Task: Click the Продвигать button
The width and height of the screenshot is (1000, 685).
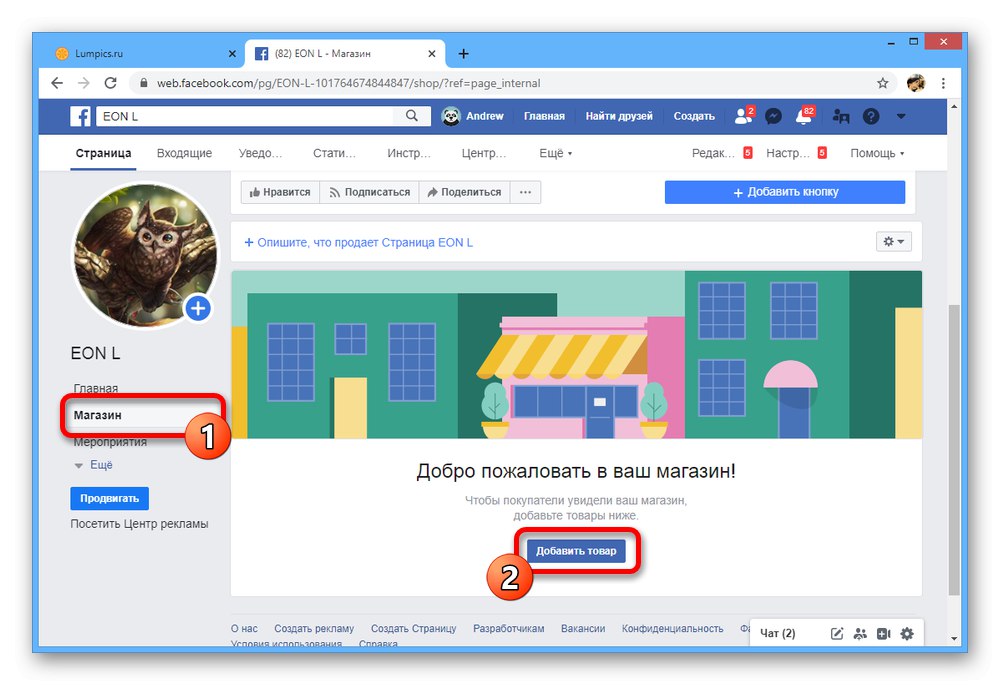Action: click(x=110, y=498)
